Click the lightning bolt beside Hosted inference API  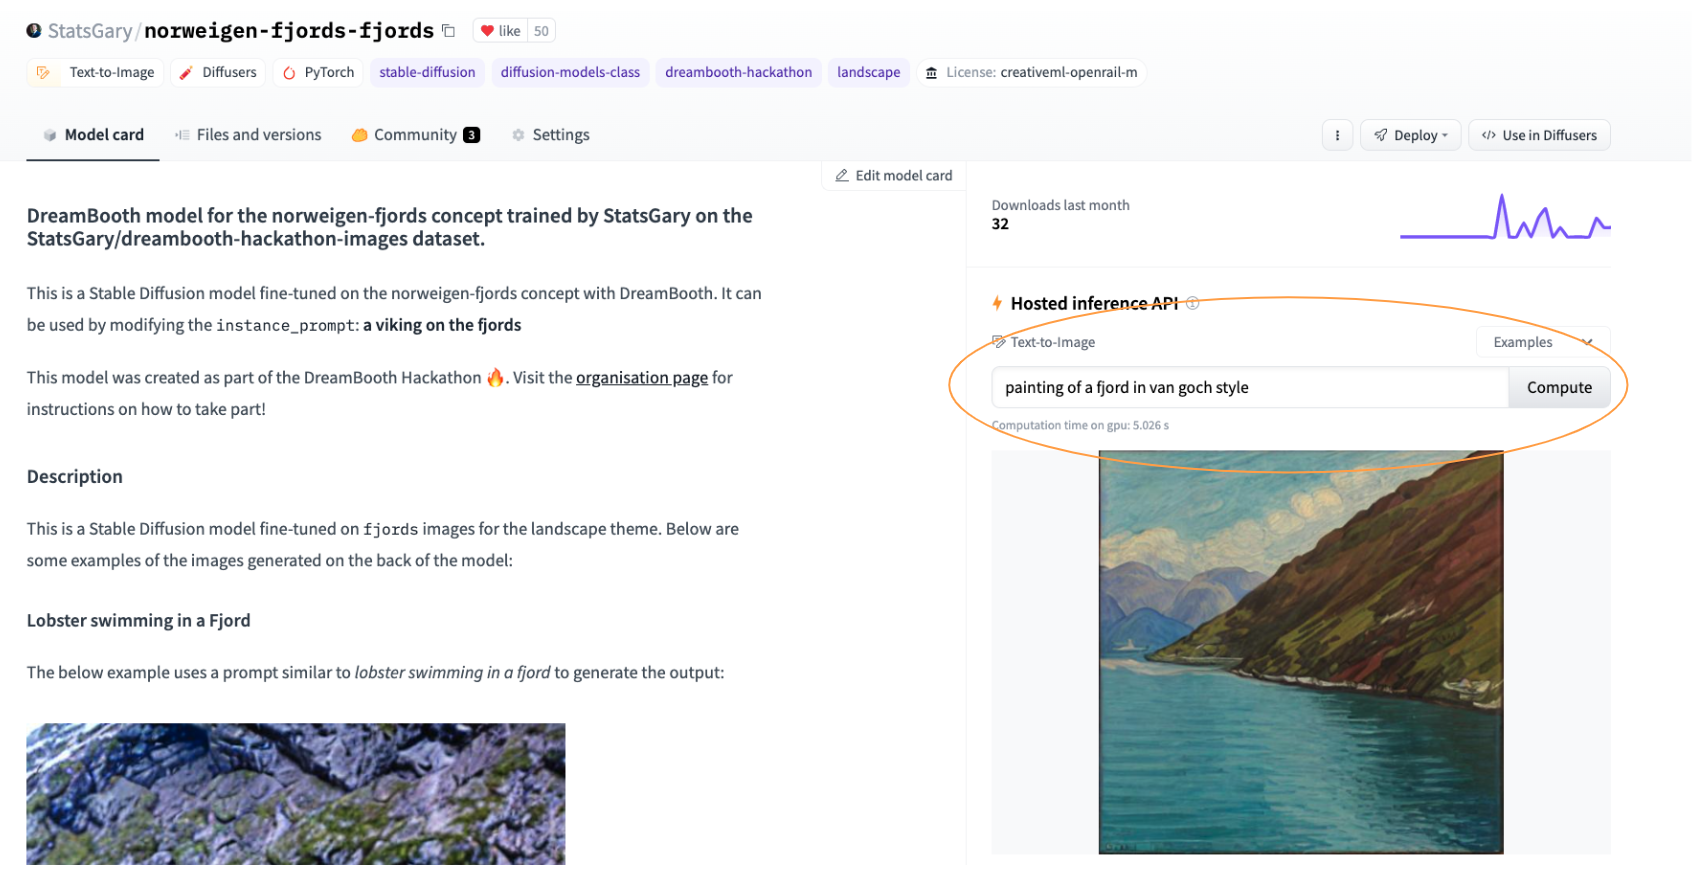click(x=996, y=303)
